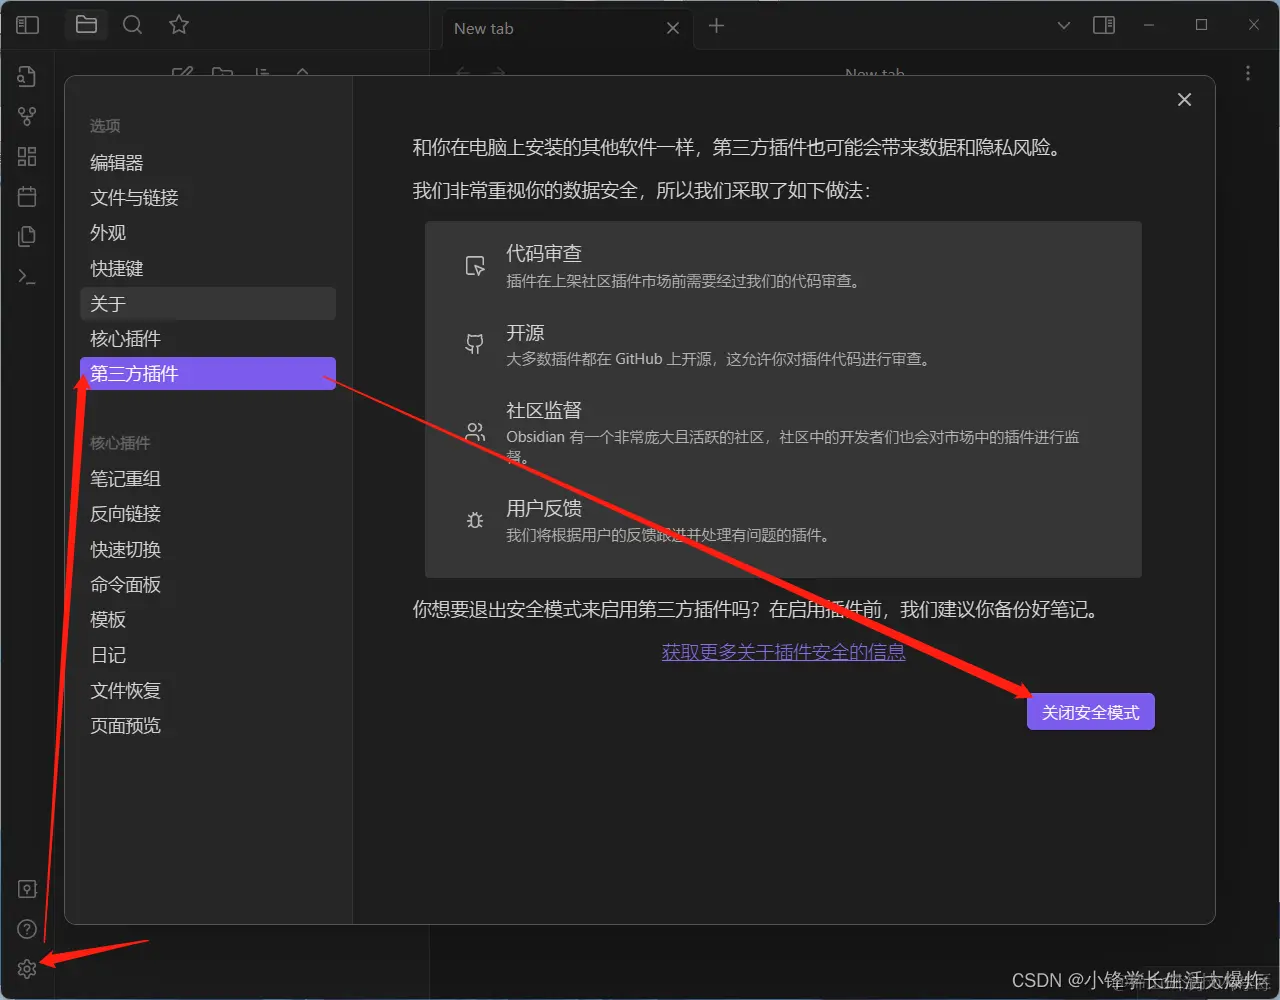The width and height of the screenshot is (1280, 1000).
Task: Open 关于 settings section
Action: 208,304
